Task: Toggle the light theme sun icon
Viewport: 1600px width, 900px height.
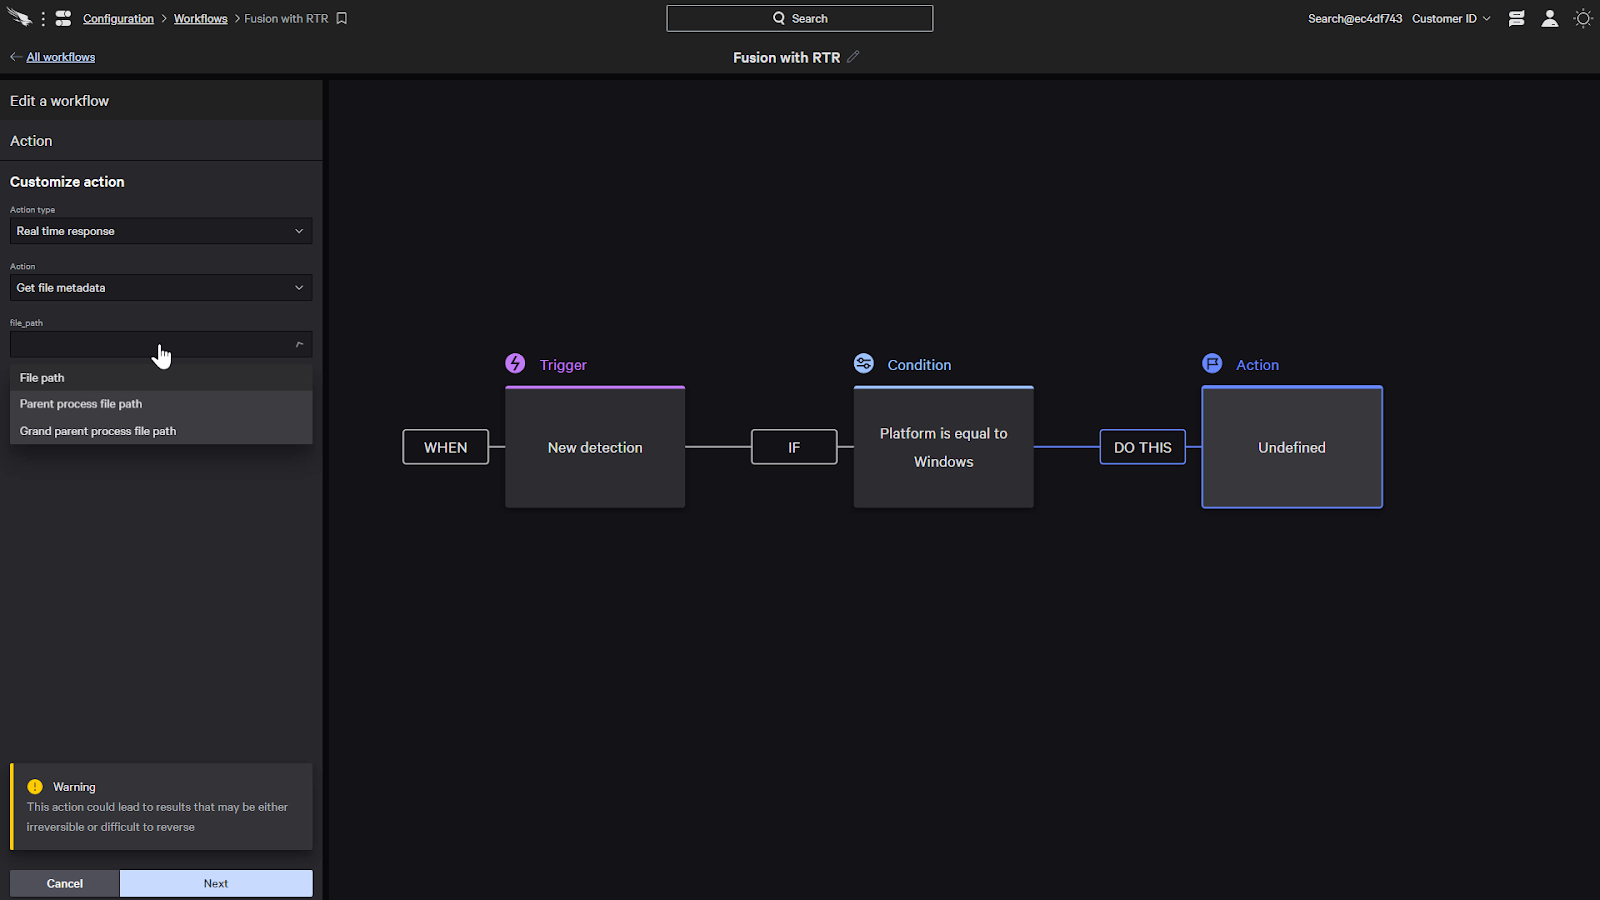Action: [x=1583, y=18]
